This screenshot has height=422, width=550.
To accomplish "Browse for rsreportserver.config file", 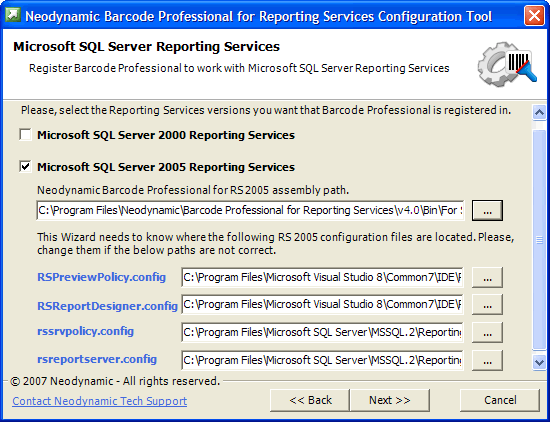I will click(487, 360).
